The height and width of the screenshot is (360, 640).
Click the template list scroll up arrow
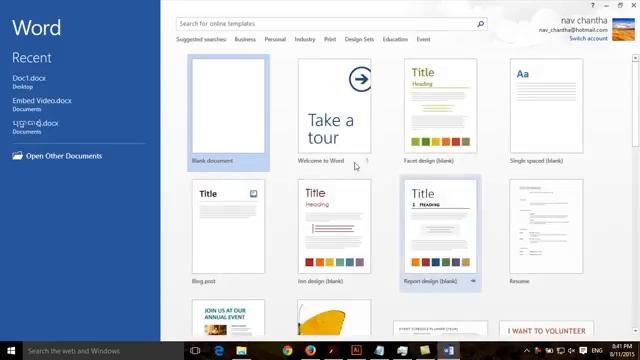[635, 58]
